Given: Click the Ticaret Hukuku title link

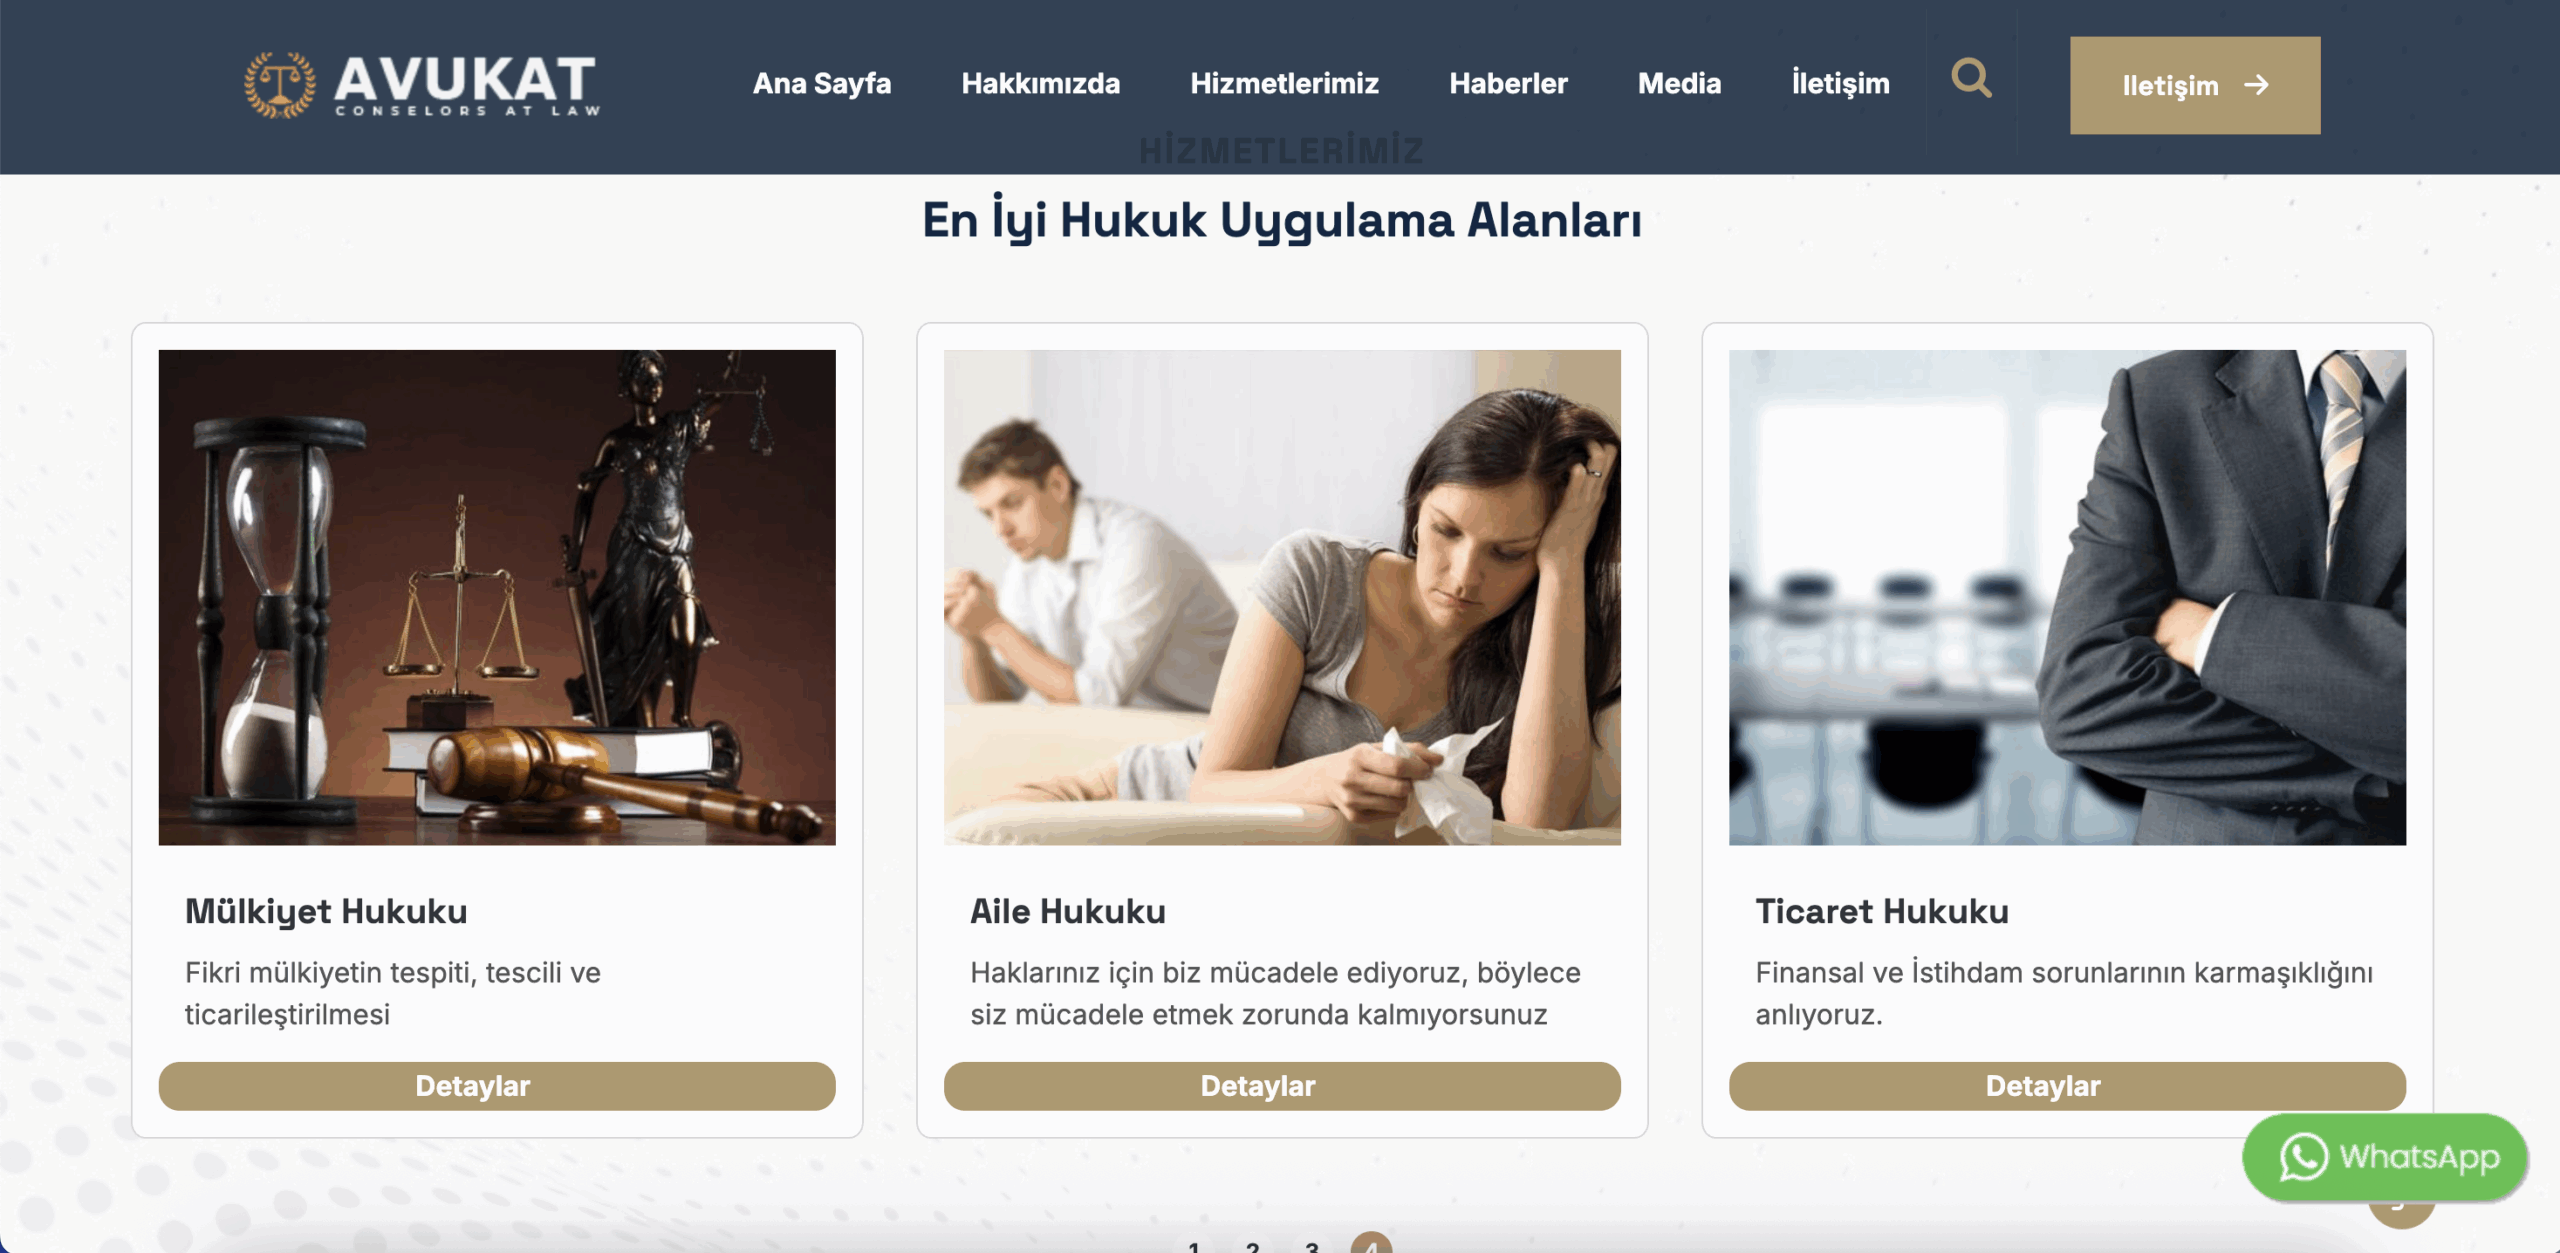Looking at the screenshot, I should [1882, 911].
